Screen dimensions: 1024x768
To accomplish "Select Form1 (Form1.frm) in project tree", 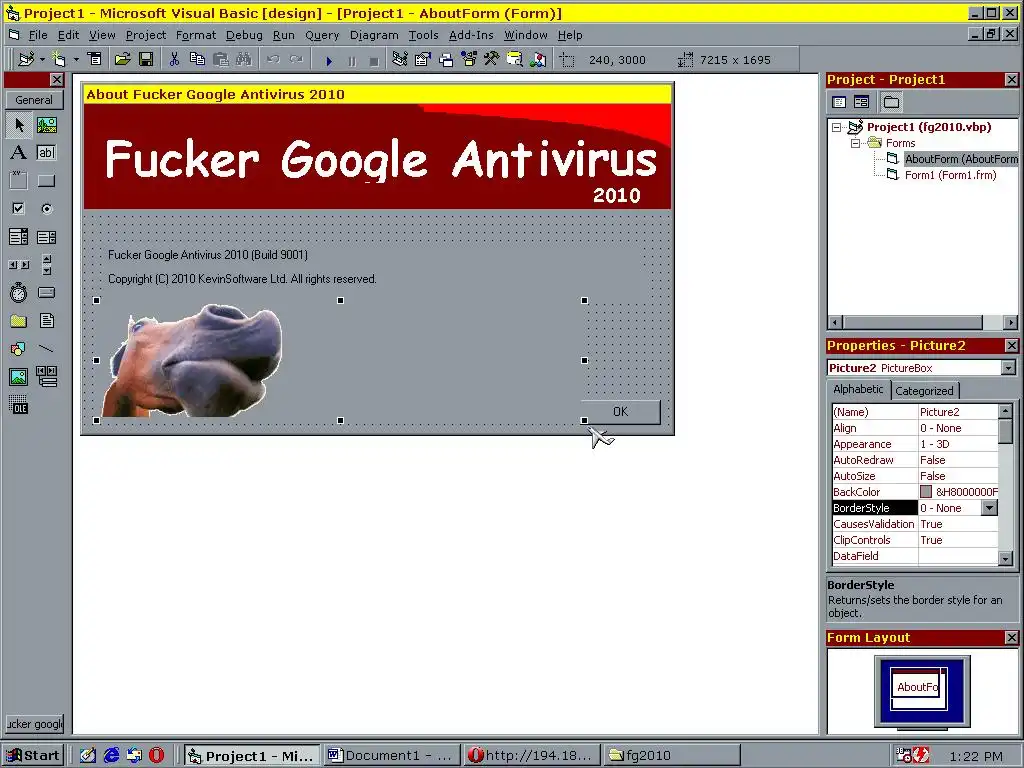I will 950,175.
